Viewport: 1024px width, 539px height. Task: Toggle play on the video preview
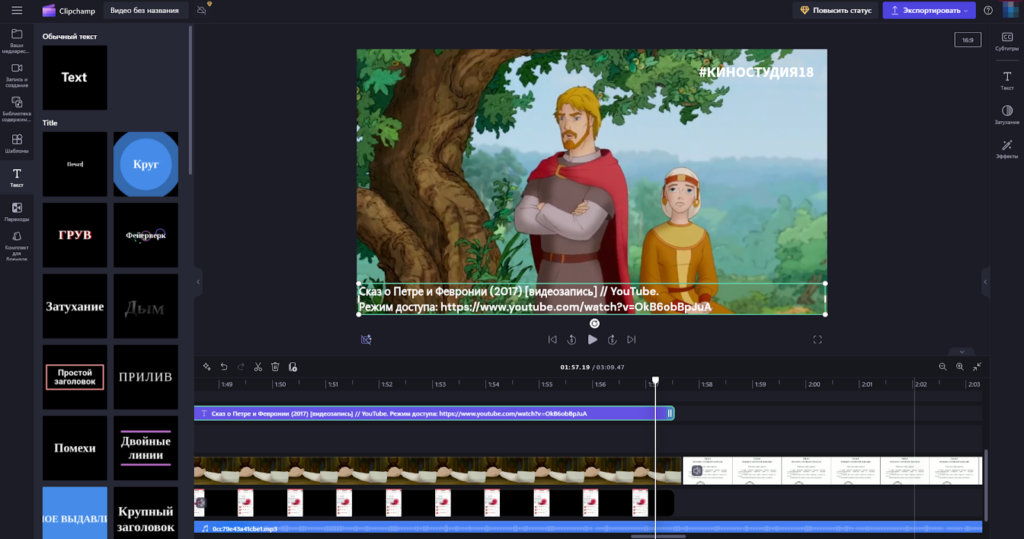(x=592, y=340)
